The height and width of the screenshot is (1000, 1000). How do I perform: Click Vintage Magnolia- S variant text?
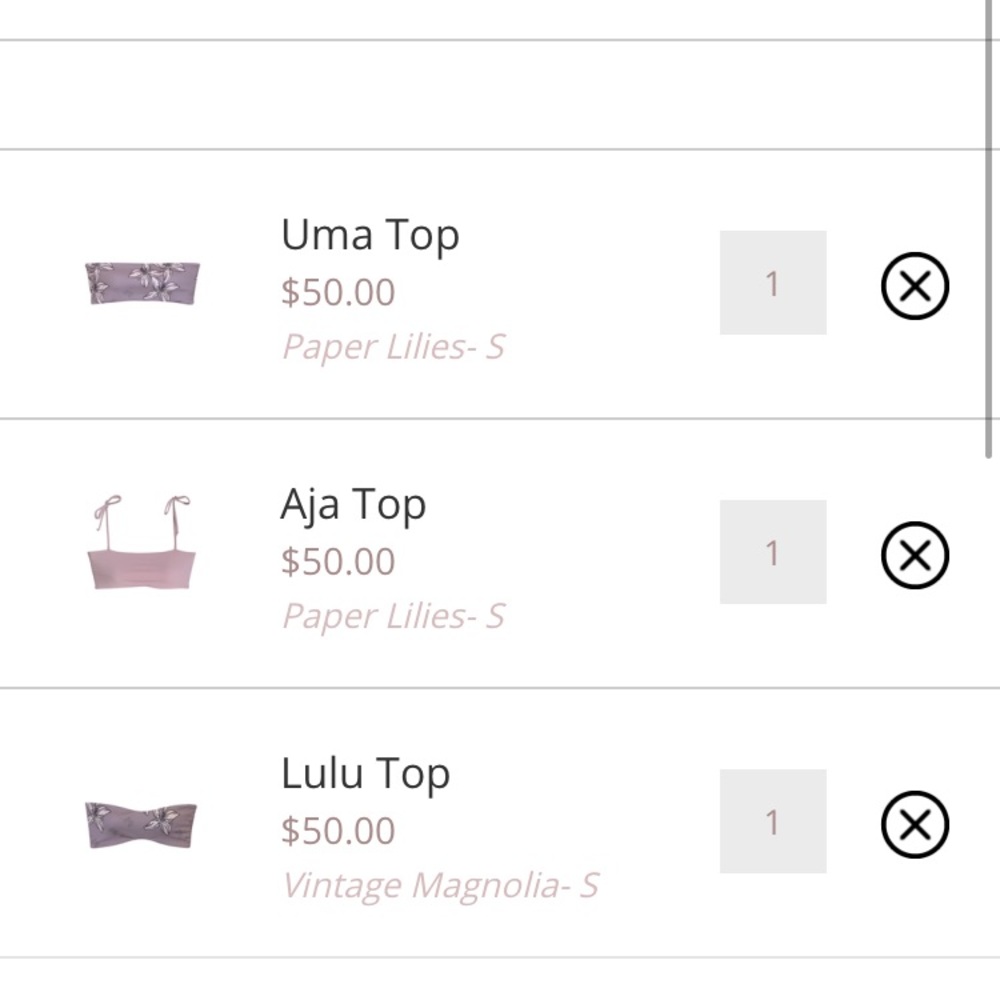pyautogui.click(x=440, y=885)
